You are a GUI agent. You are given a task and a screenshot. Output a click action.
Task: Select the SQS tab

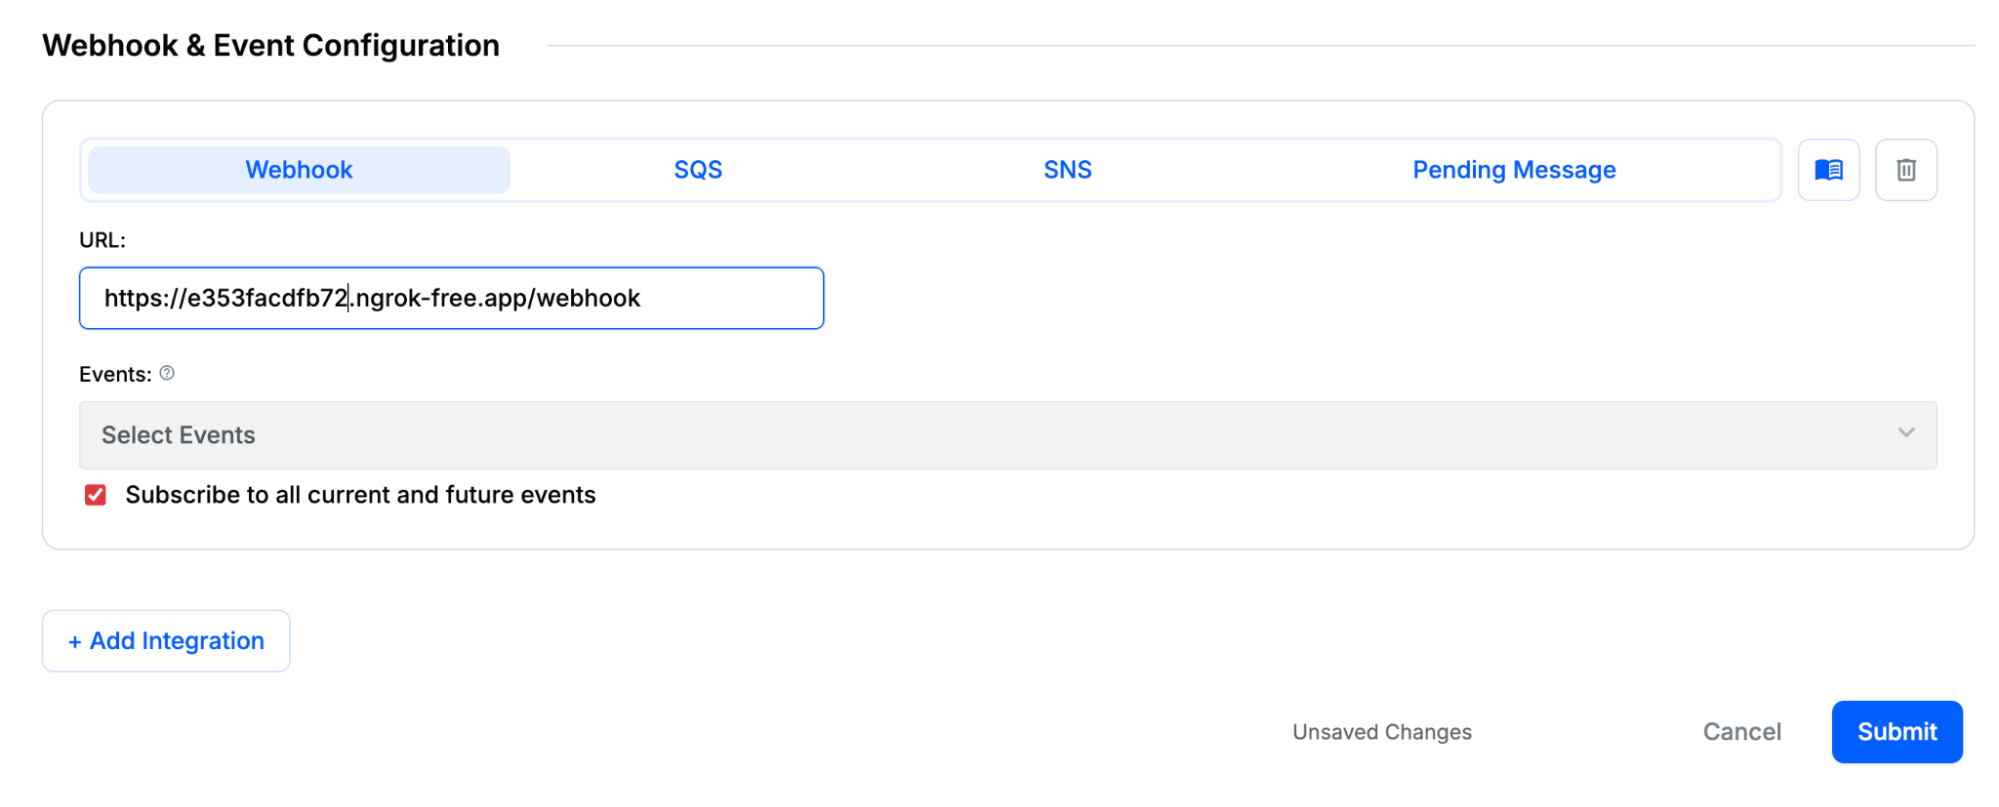point(698,170)
